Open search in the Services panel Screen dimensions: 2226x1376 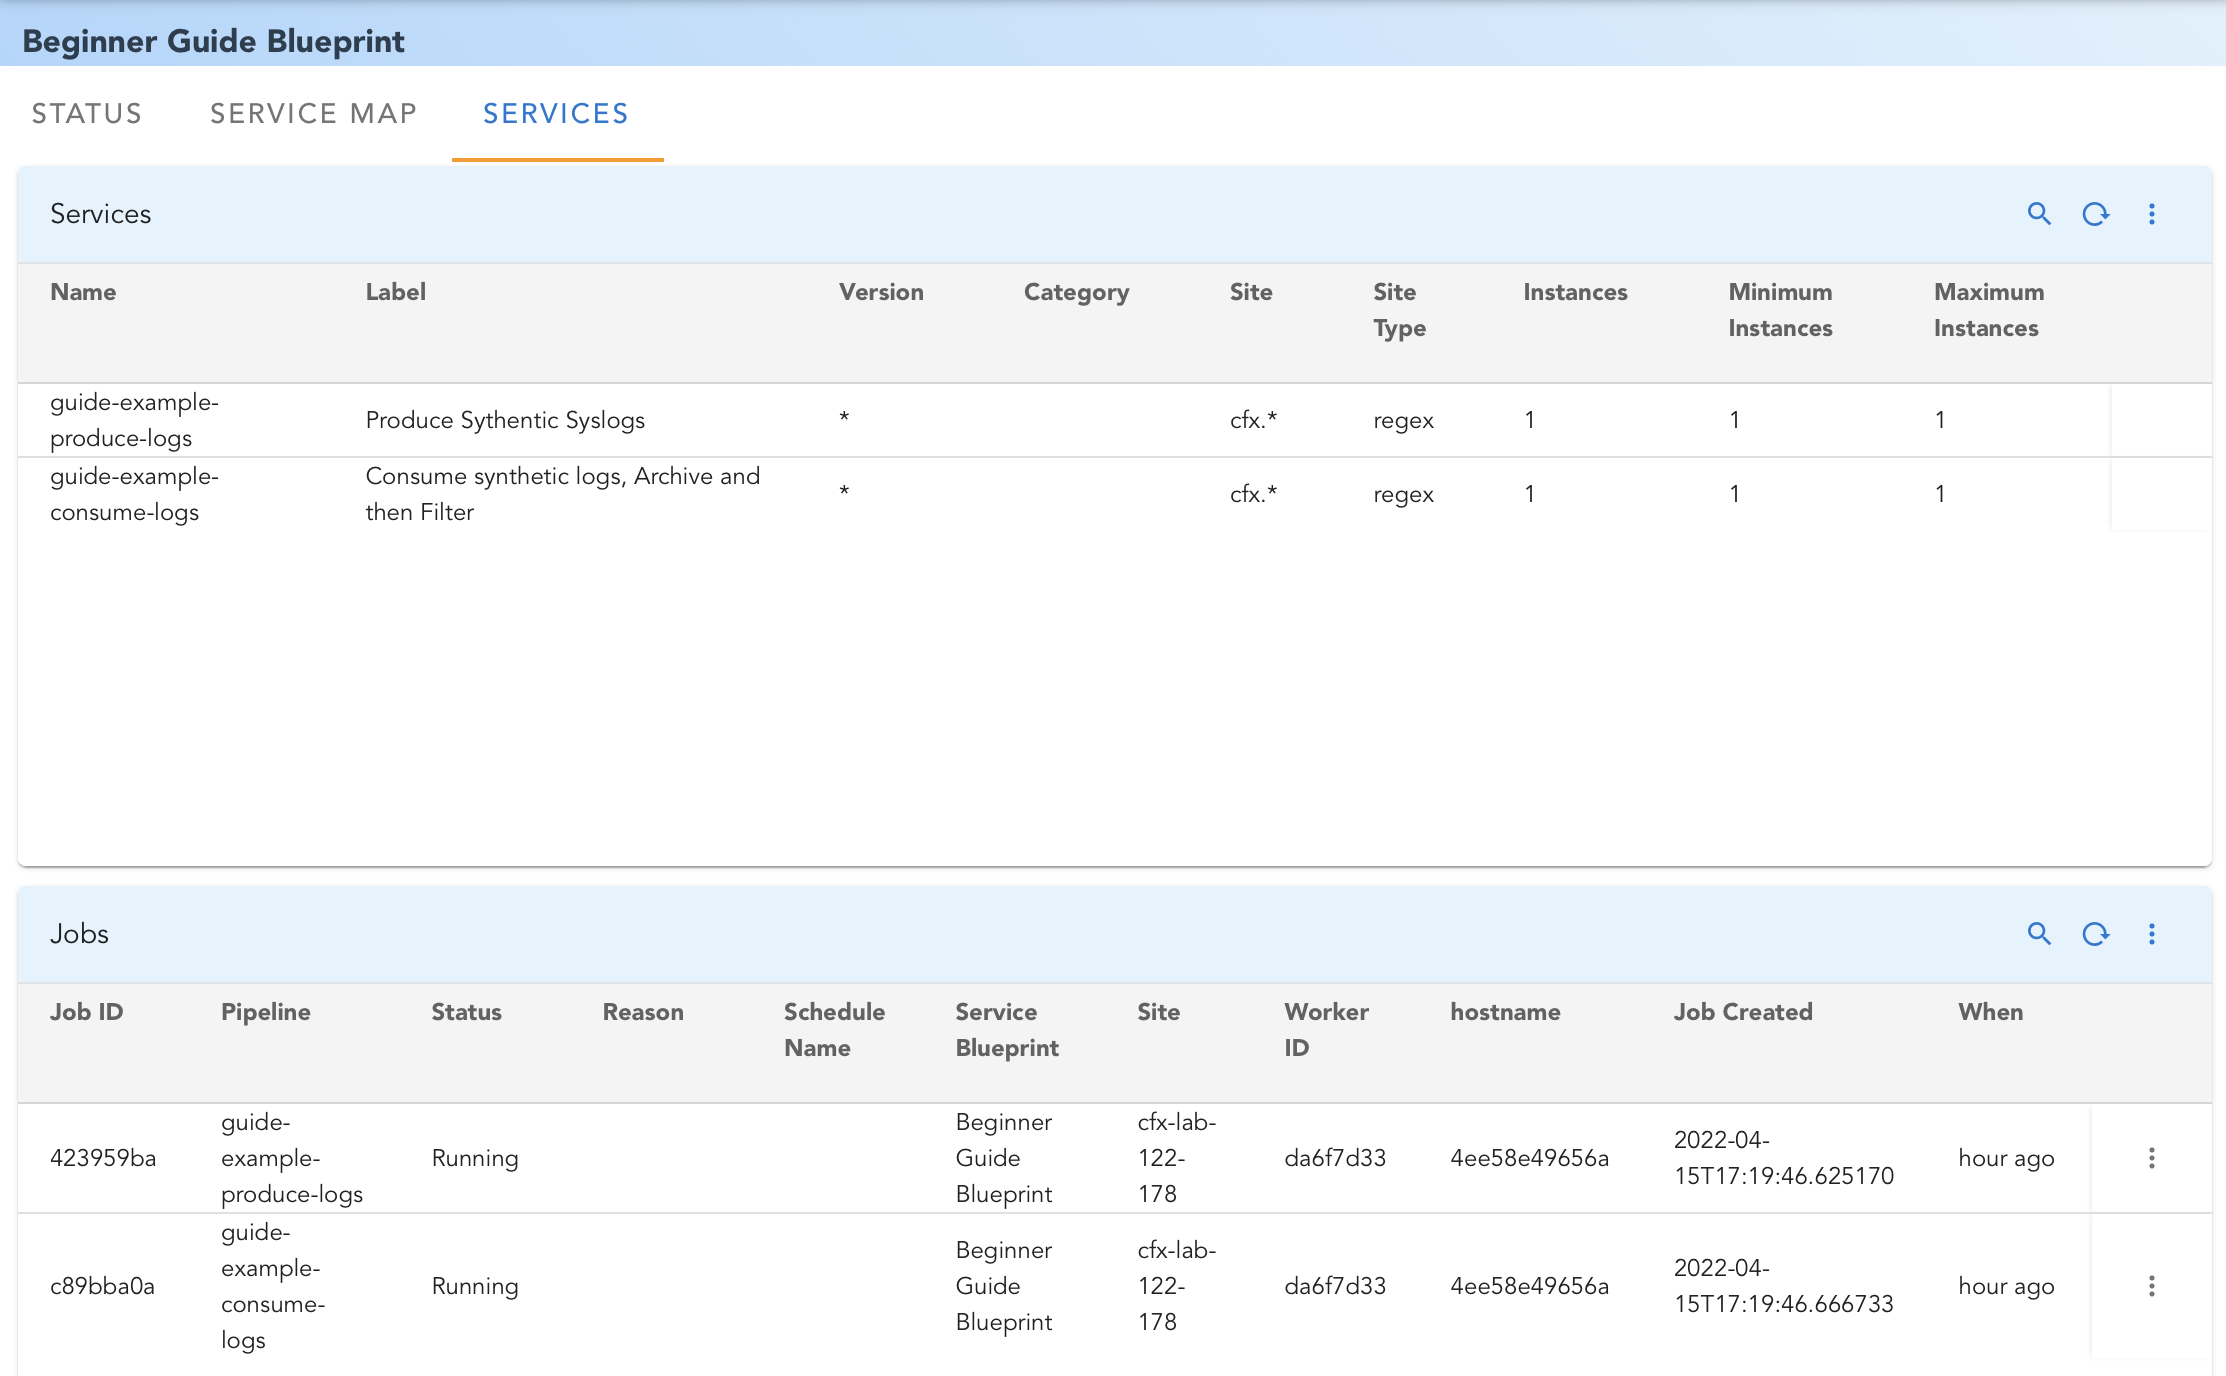pyautogui.click(x=2038, y=214)
